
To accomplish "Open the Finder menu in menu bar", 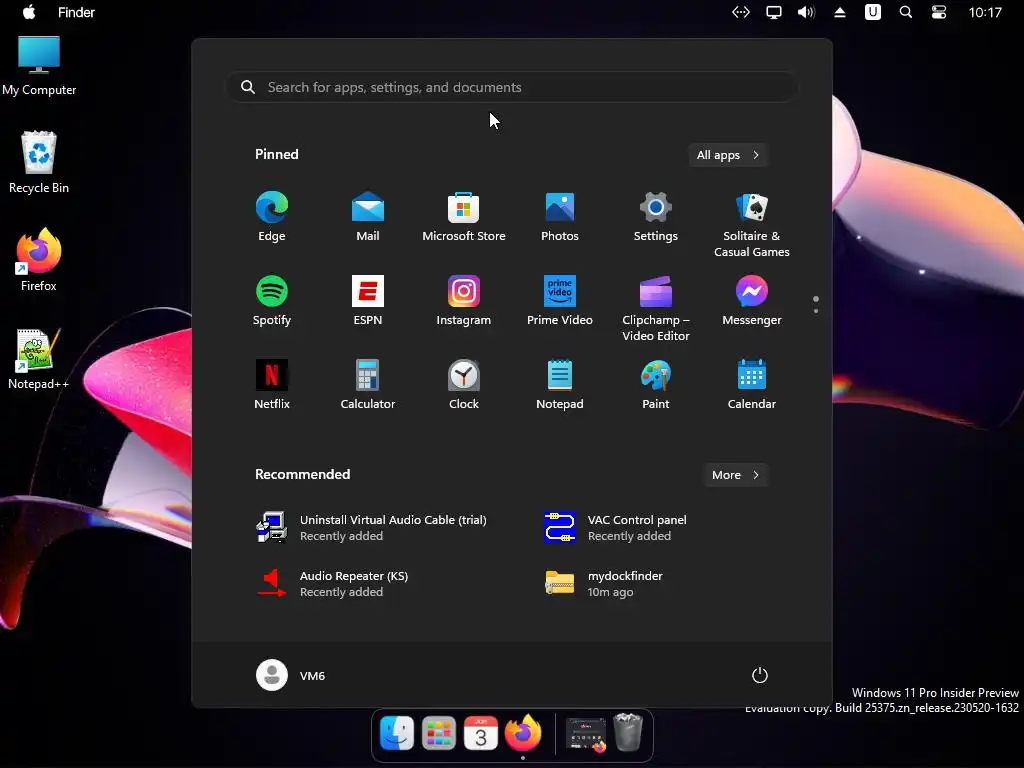I will pos(76,12).
